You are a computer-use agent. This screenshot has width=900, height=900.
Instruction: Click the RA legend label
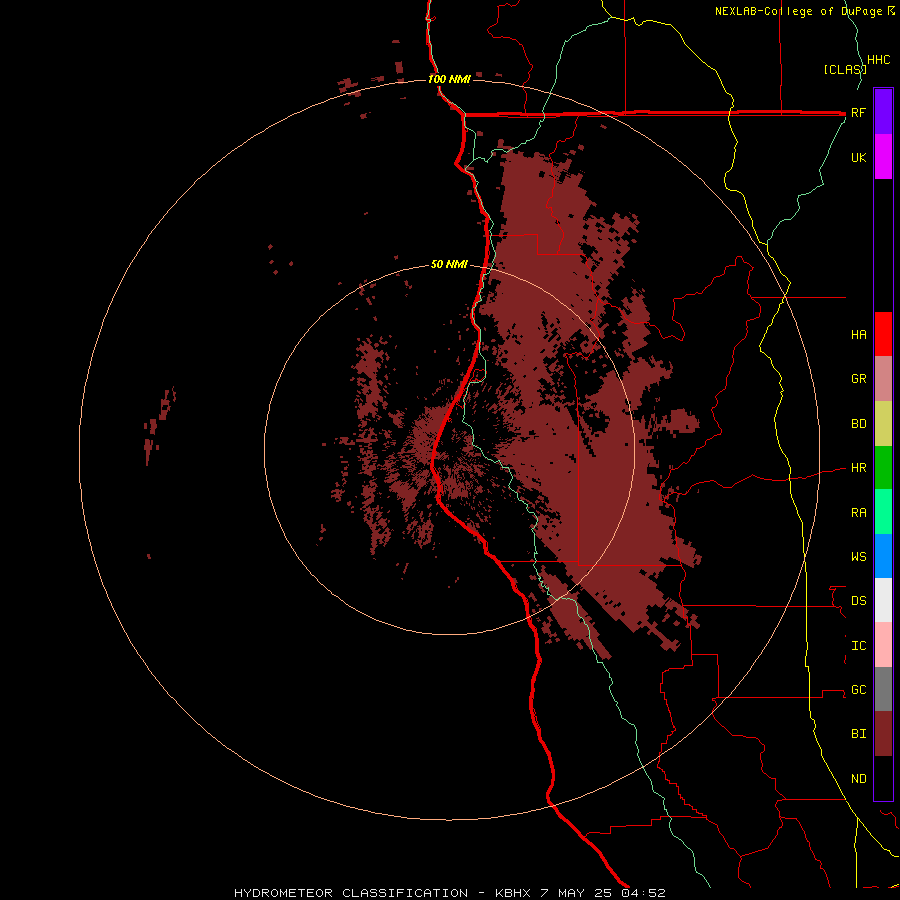[x=858, y=513]
